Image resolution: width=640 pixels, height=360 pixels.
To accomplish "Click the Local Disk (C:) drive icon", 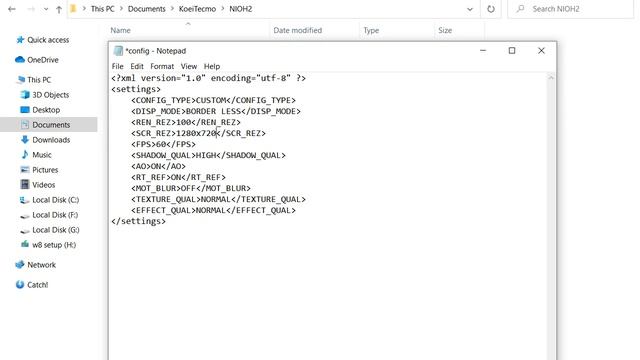I will tap(25, 200).
